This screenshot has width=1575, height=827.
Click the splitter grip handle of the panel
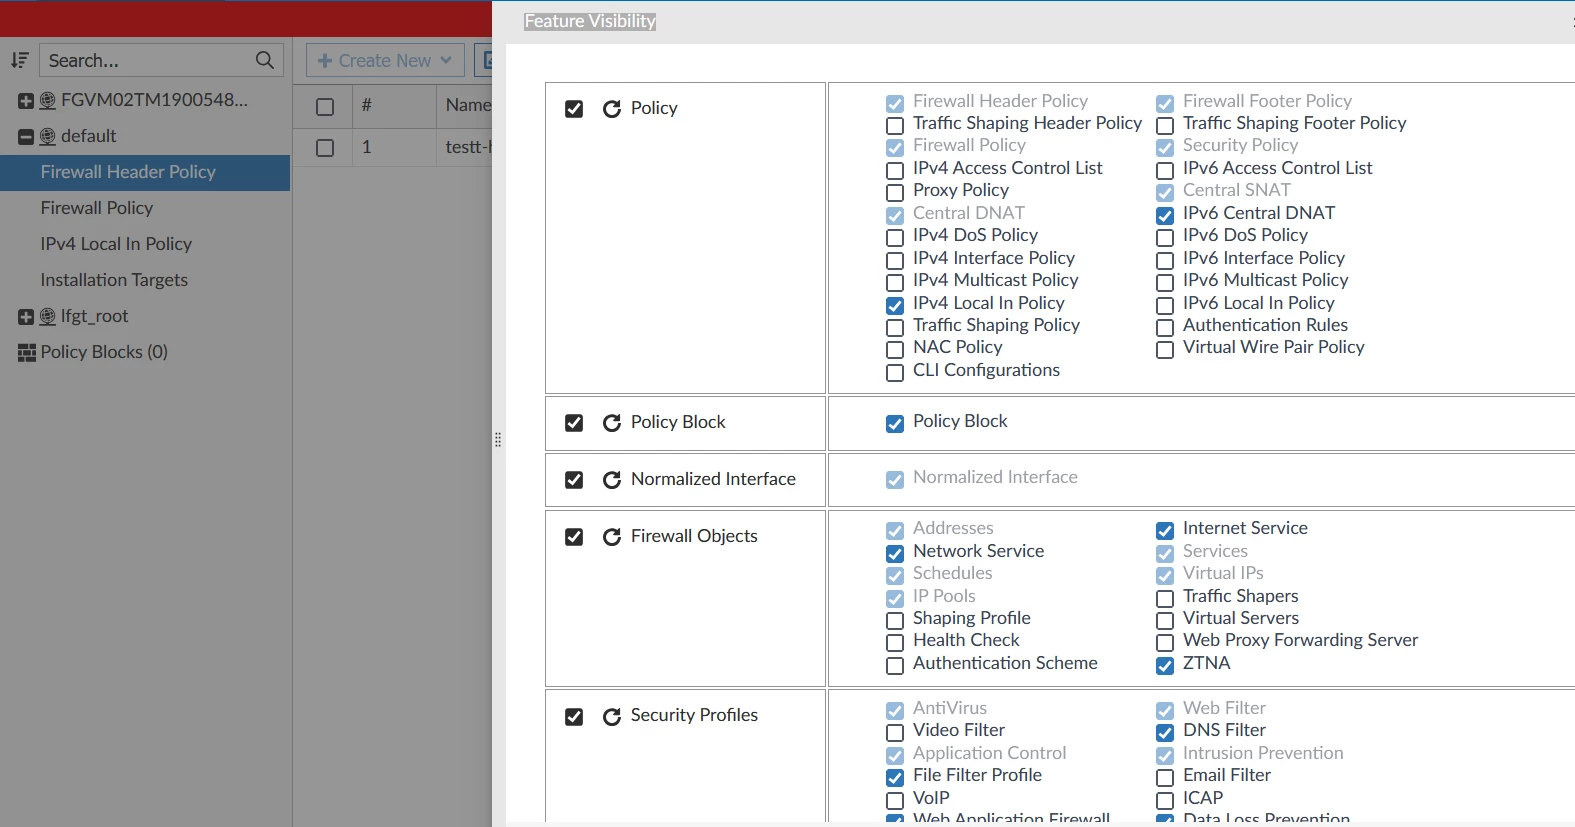click(498, 440)
